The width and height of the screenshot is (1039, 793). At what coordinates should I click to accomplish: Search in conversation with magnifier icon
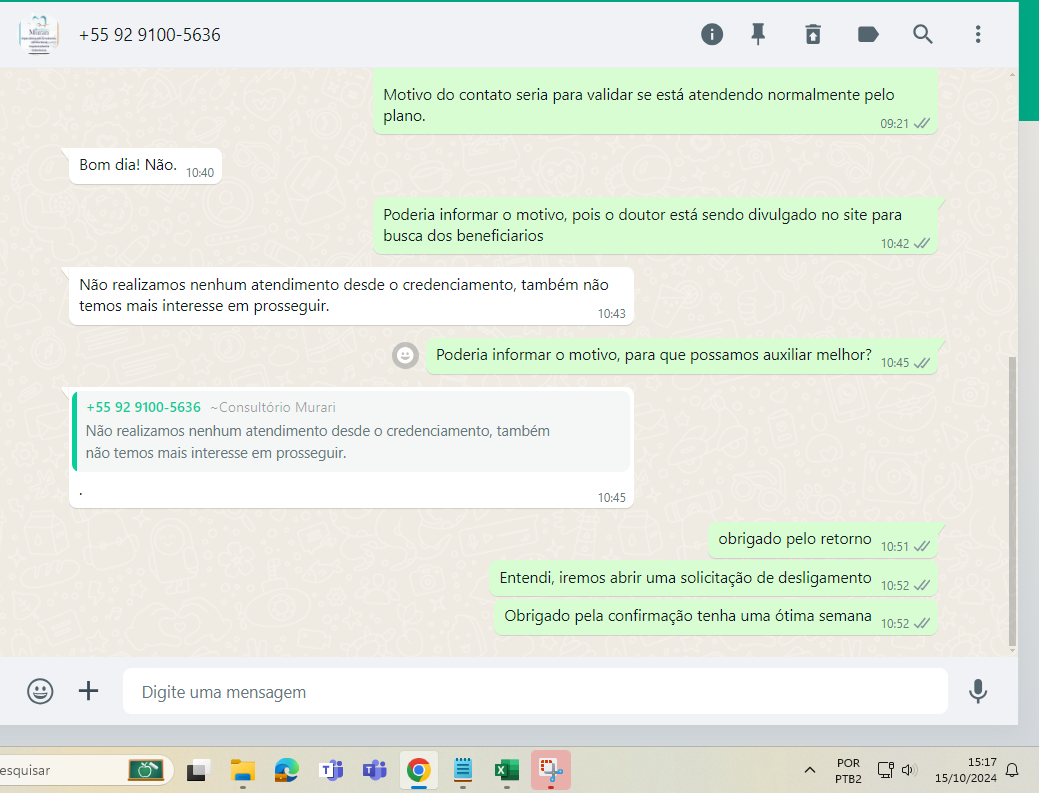click(x=922, y=34)
